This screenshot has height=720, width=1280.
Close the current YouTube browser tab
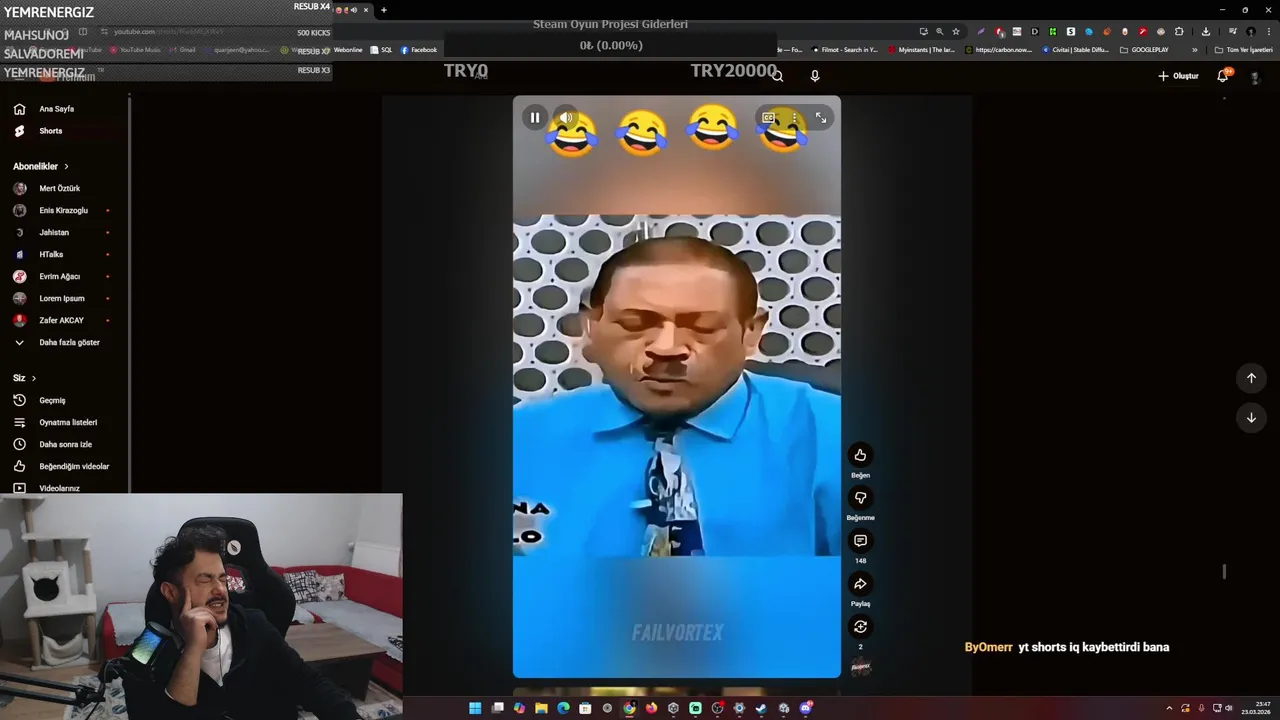[365, 10]
